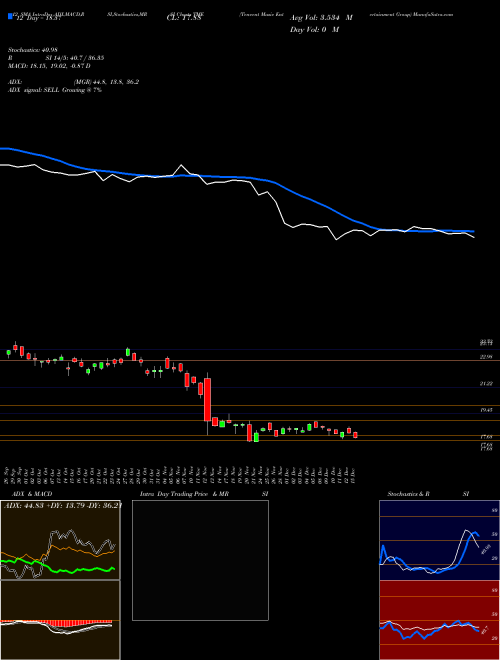The height and width of the screenshot is (660, 500).
Task: Click the "Stochastics & R" panel title
Action: [409, 494]
